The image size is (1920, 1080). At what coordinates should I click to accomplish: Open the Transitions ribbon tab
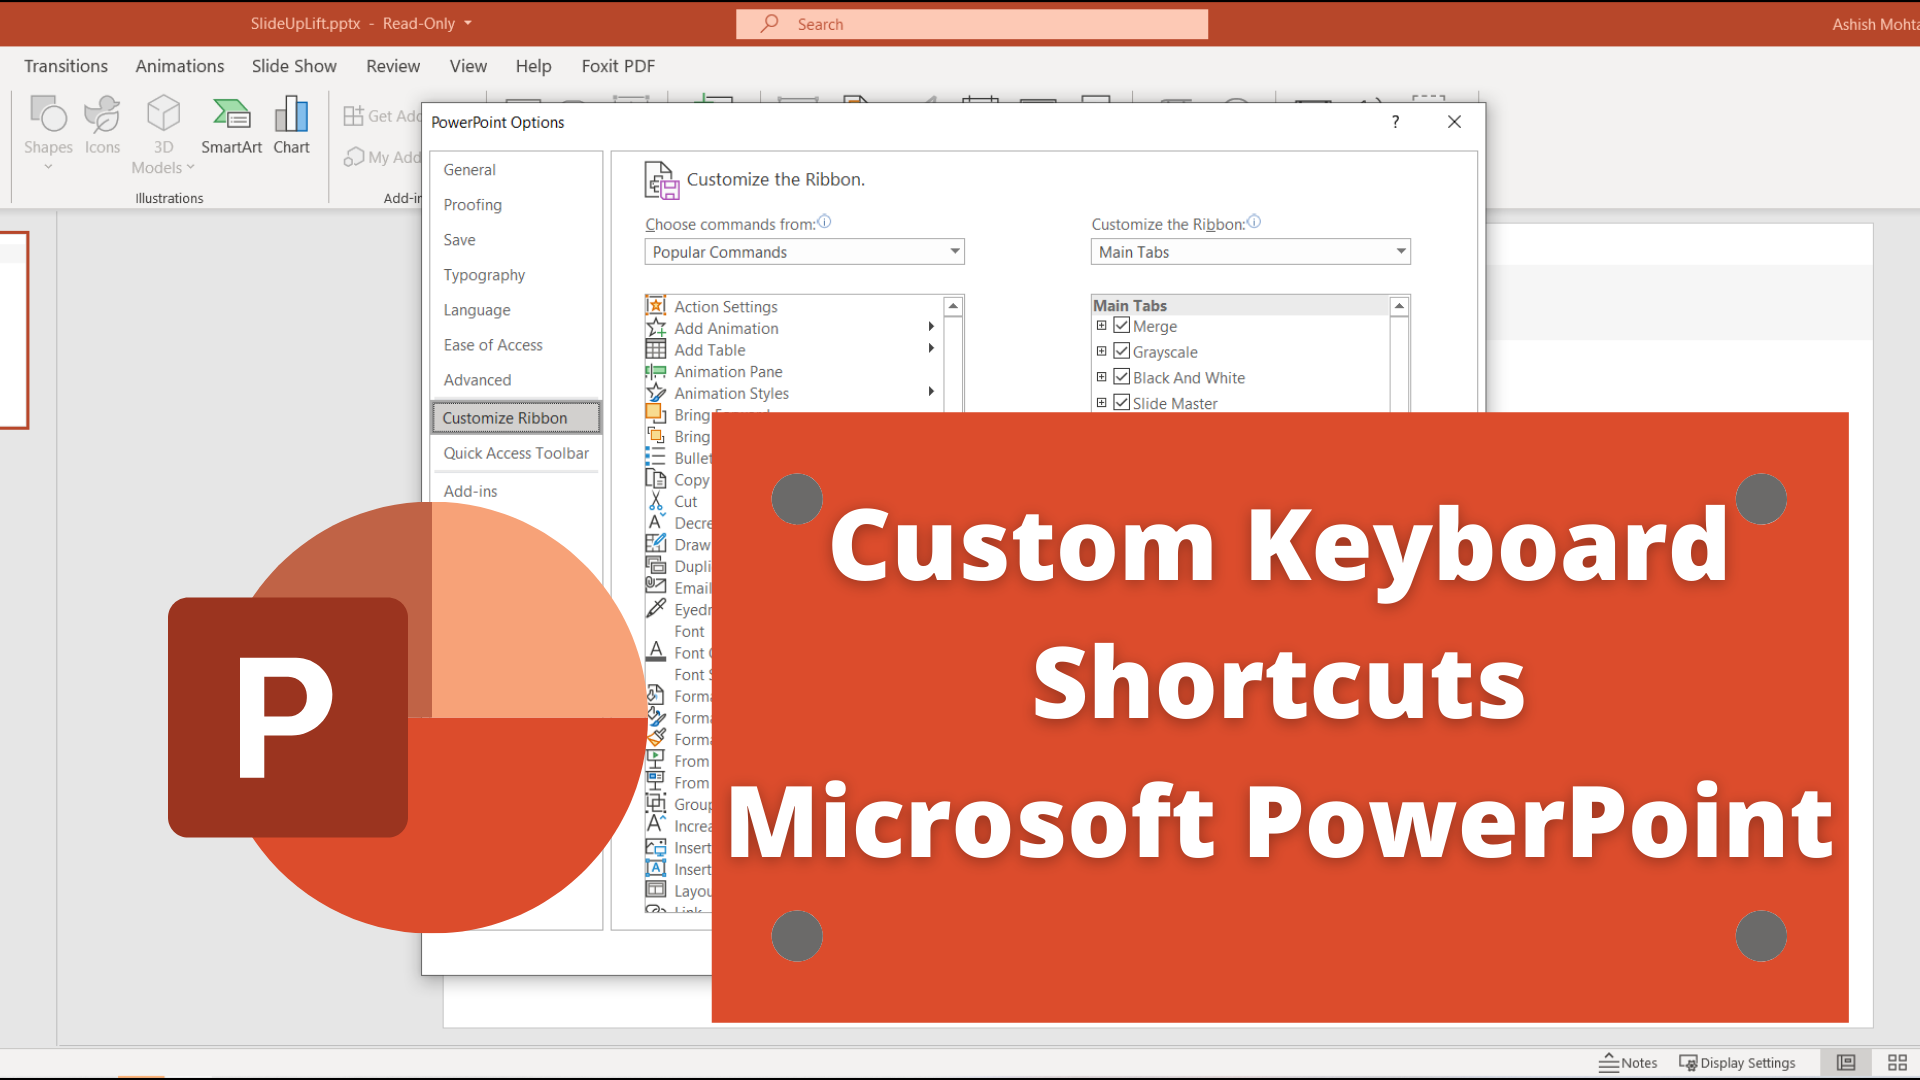pos(66,66)
